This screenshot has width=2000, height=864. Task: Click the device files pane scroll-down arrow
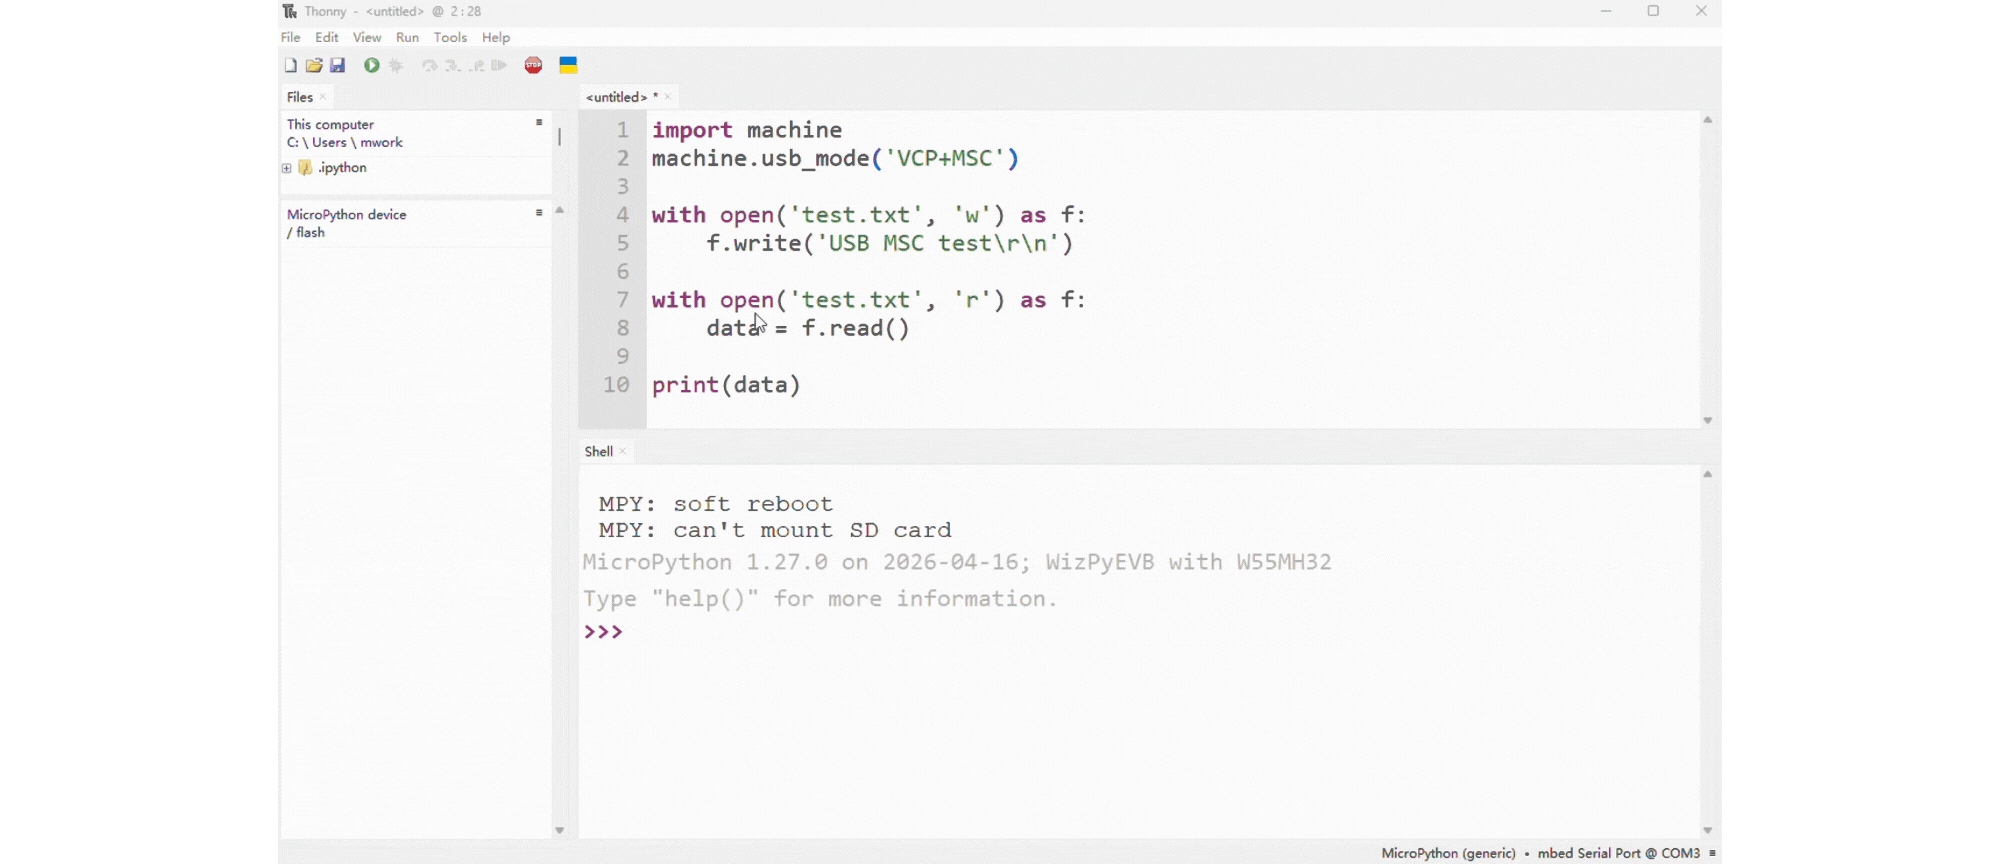560,831
